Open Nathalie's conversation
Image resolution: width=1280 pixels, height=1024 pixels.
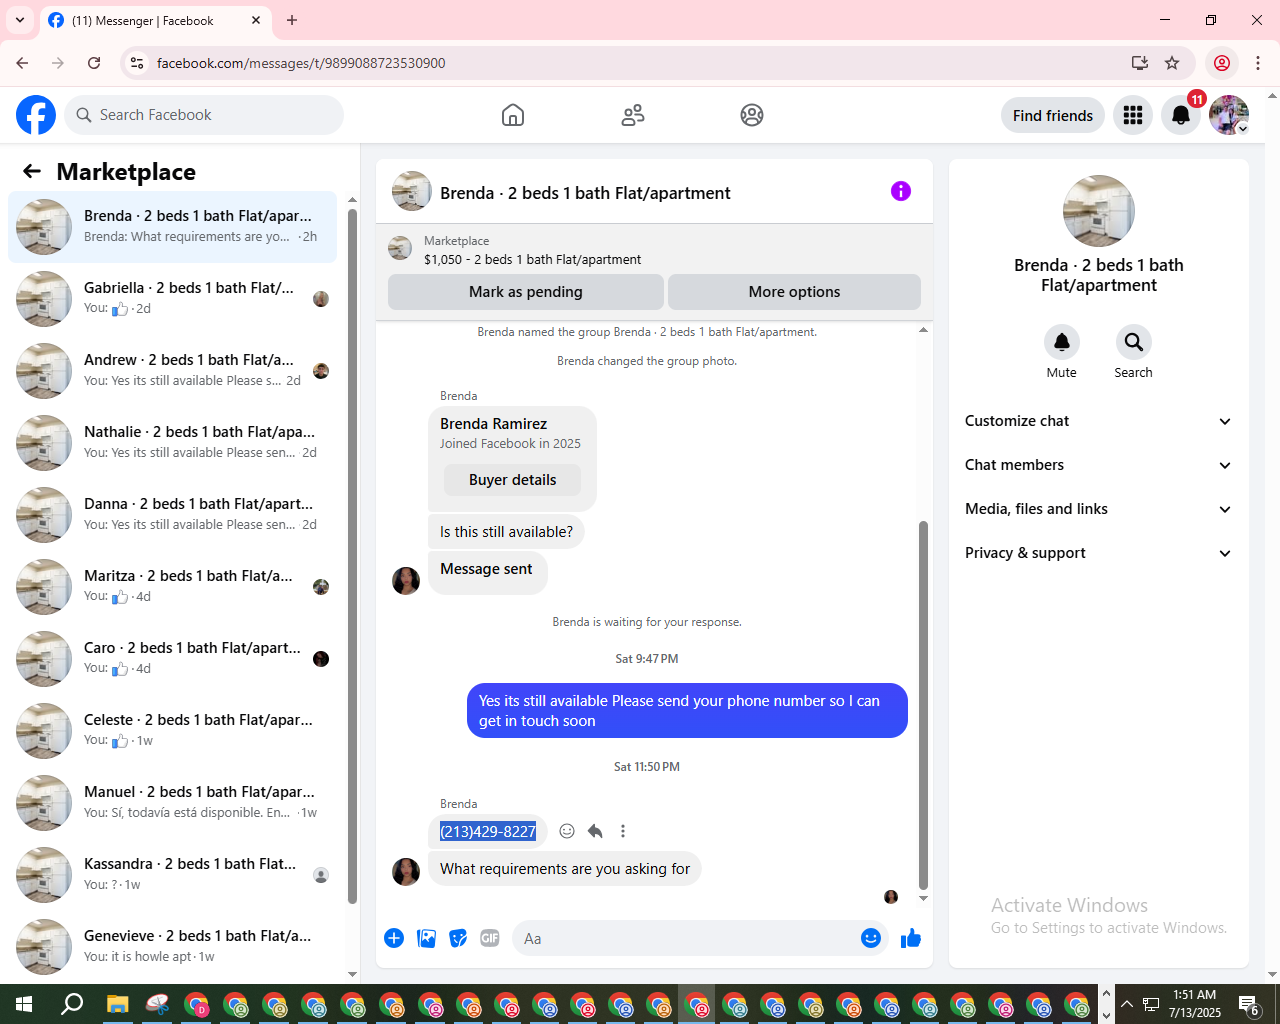[173, 443]
